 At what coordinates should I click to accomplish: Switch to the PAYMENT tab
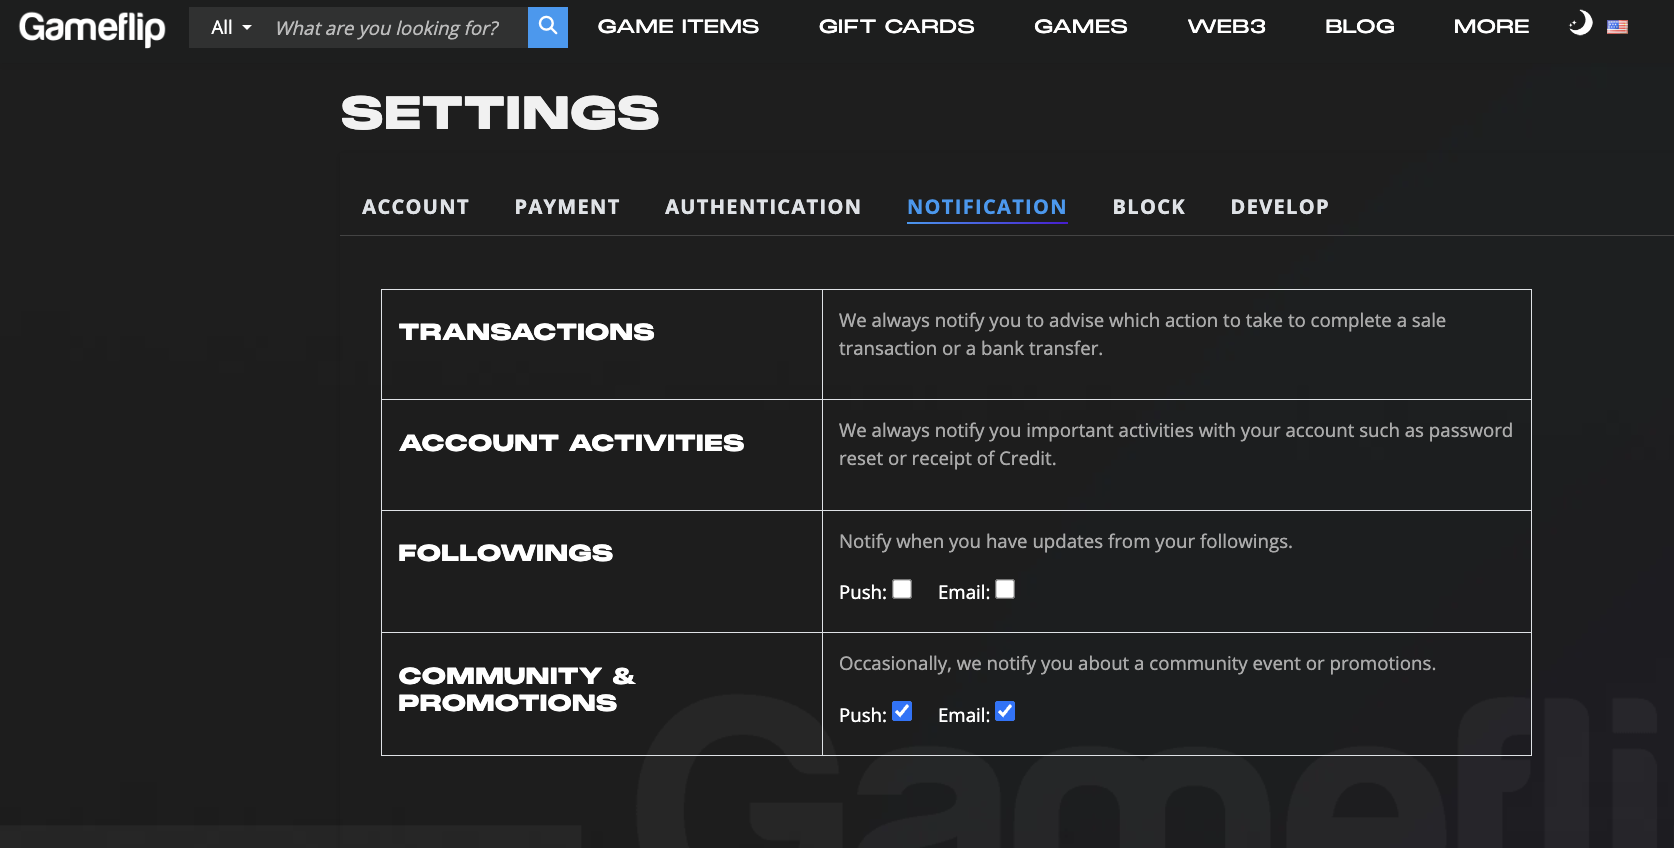click(567, 207)
